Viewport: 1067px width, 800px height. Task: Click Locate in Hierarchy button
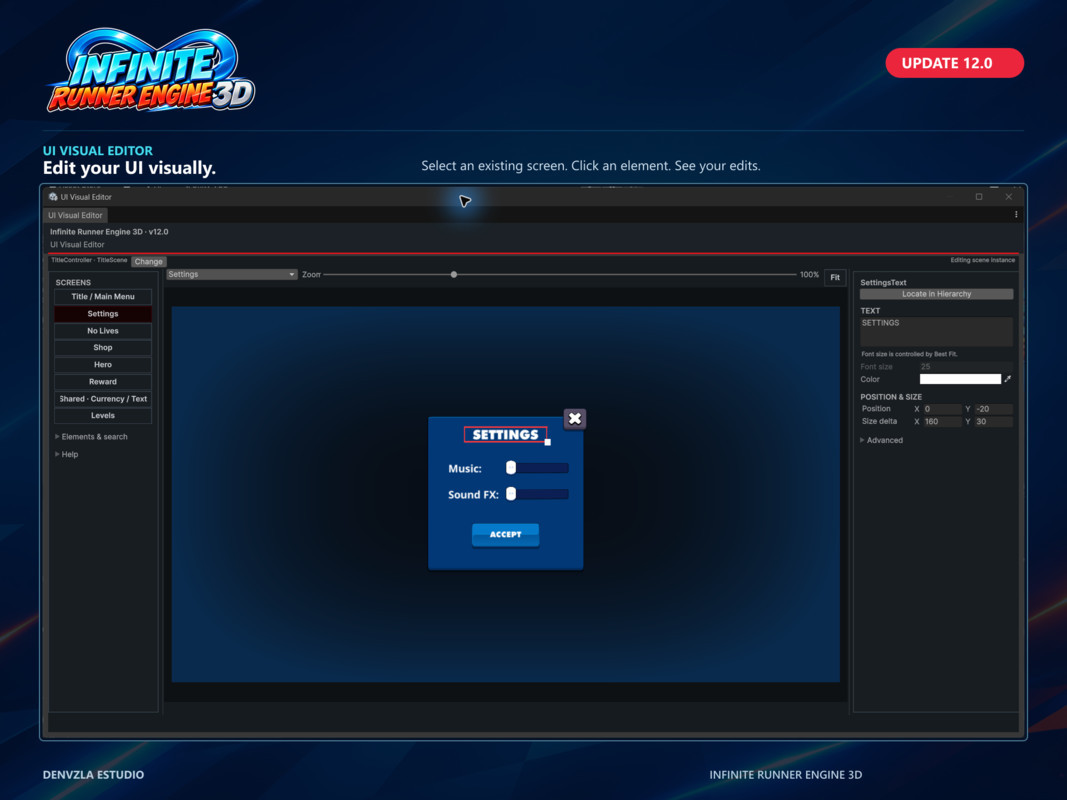936,294
